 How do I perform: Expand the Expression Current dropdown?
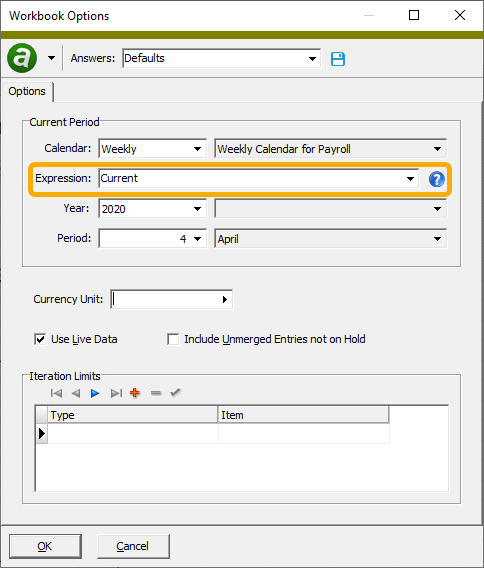click(x=410, y=179)
